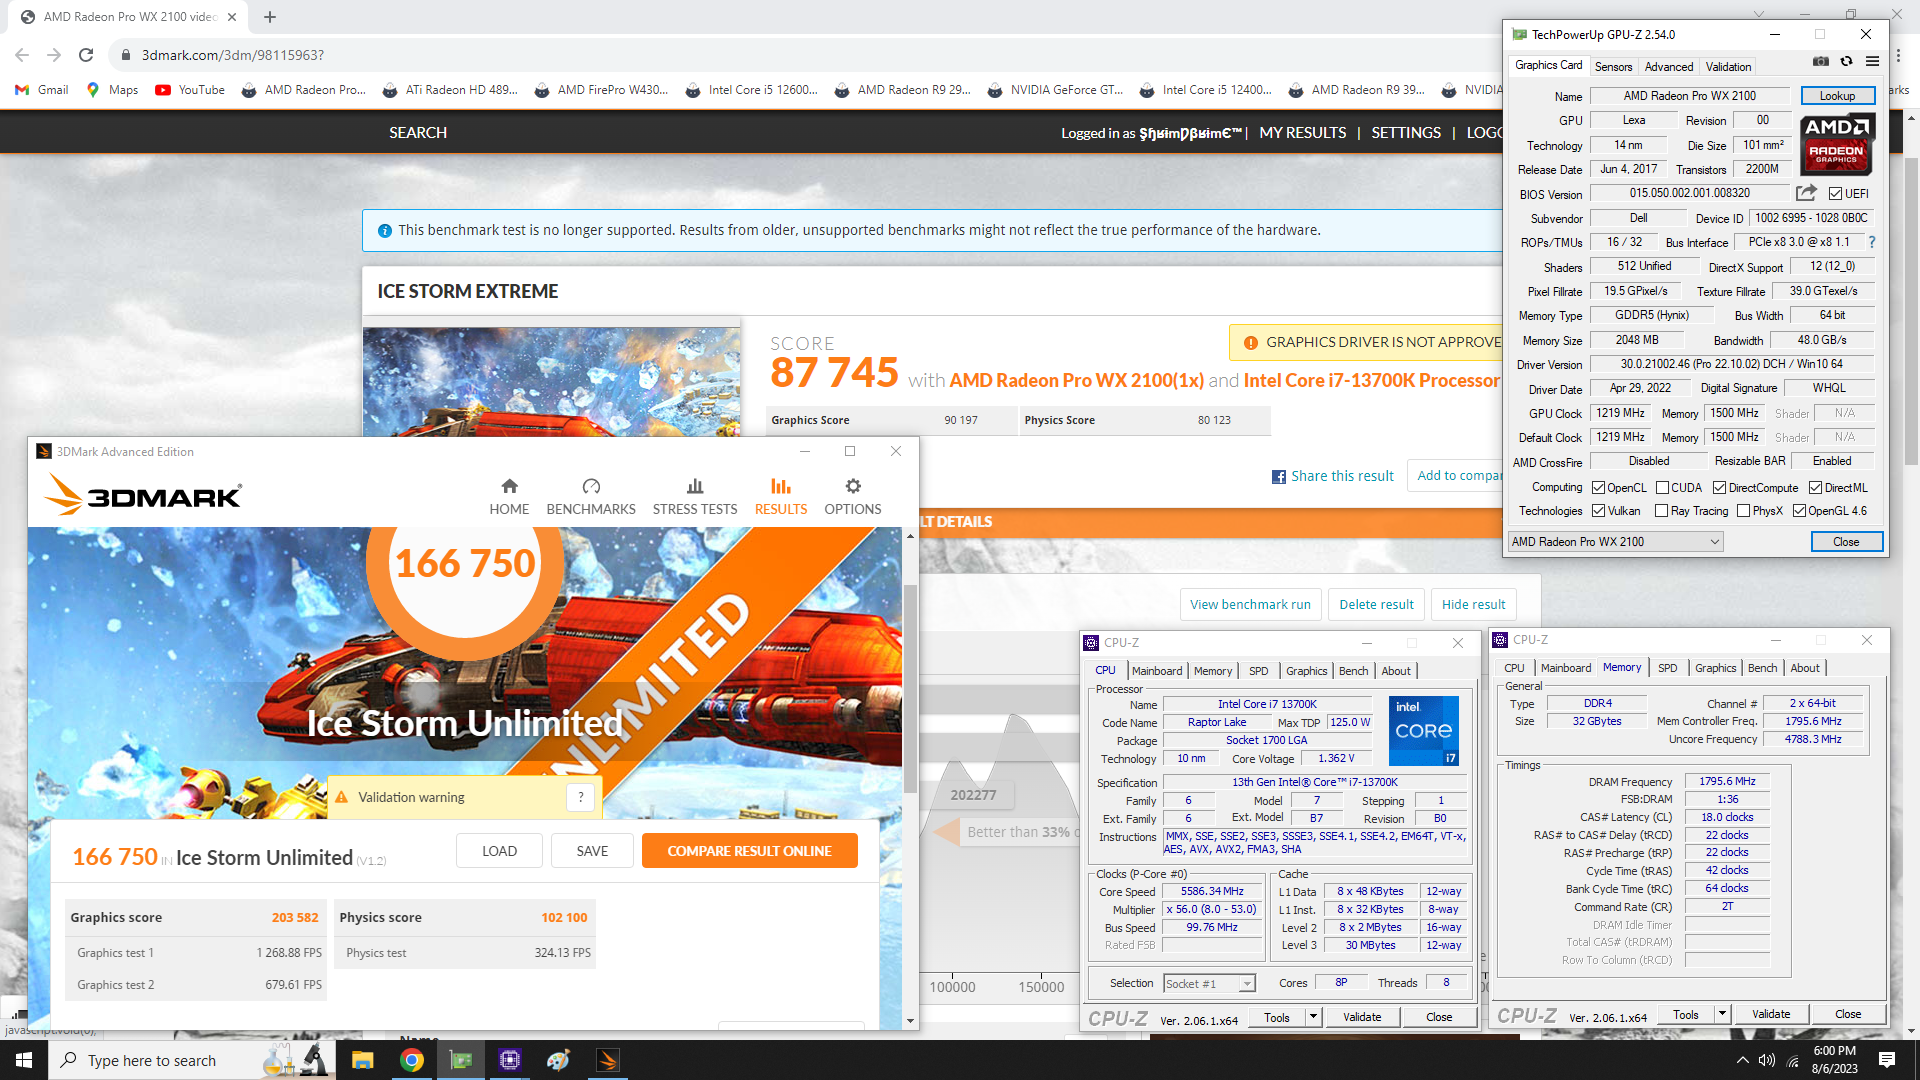Open Paint from the taskbar
The image size is (1920, 1080).
(x=559, y=1060)
